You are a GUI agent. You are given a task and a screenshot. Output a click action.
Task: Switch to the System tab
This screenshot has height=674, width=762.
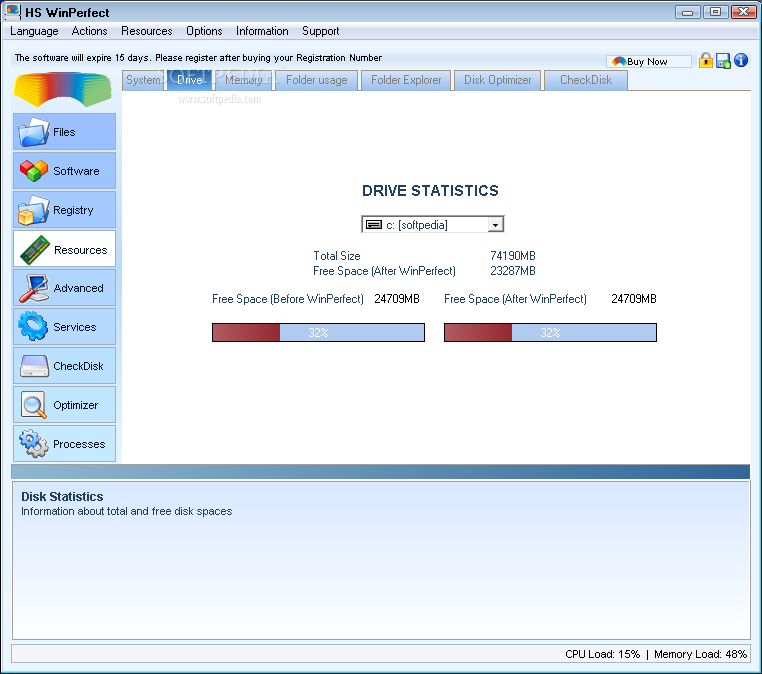point(143,80)
